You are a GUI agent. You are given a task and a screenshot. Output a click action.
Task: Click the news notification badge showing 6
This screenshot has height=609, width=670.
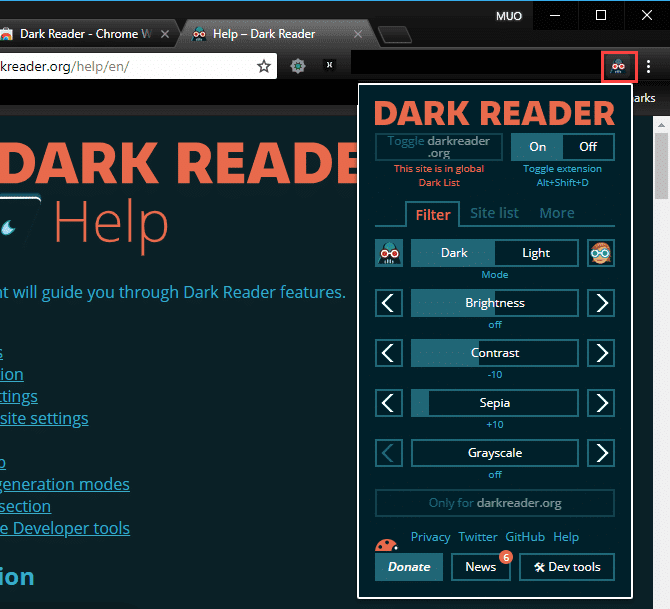(x=506, y=557)
